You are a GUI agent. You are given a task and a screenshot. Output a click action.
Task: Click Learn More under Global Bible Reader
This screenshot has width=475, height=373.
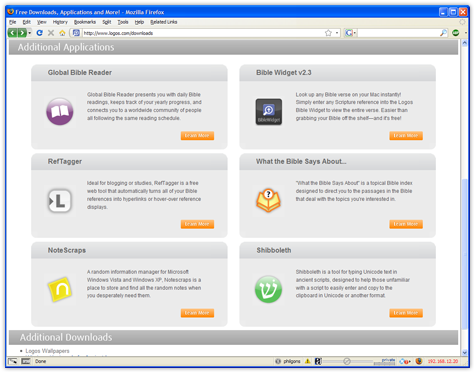tap(197, 136)
